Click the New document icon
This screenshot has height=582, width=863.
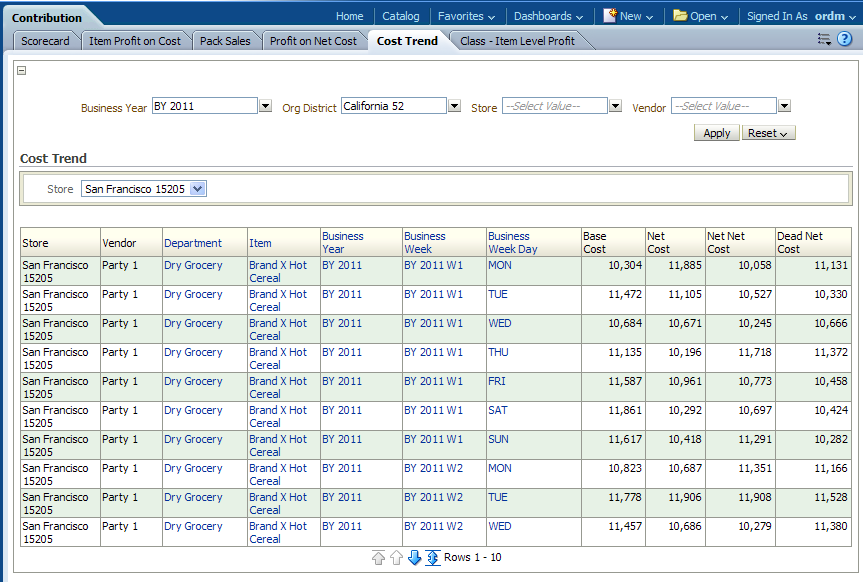pyautogui.click(x=609, y=16)
